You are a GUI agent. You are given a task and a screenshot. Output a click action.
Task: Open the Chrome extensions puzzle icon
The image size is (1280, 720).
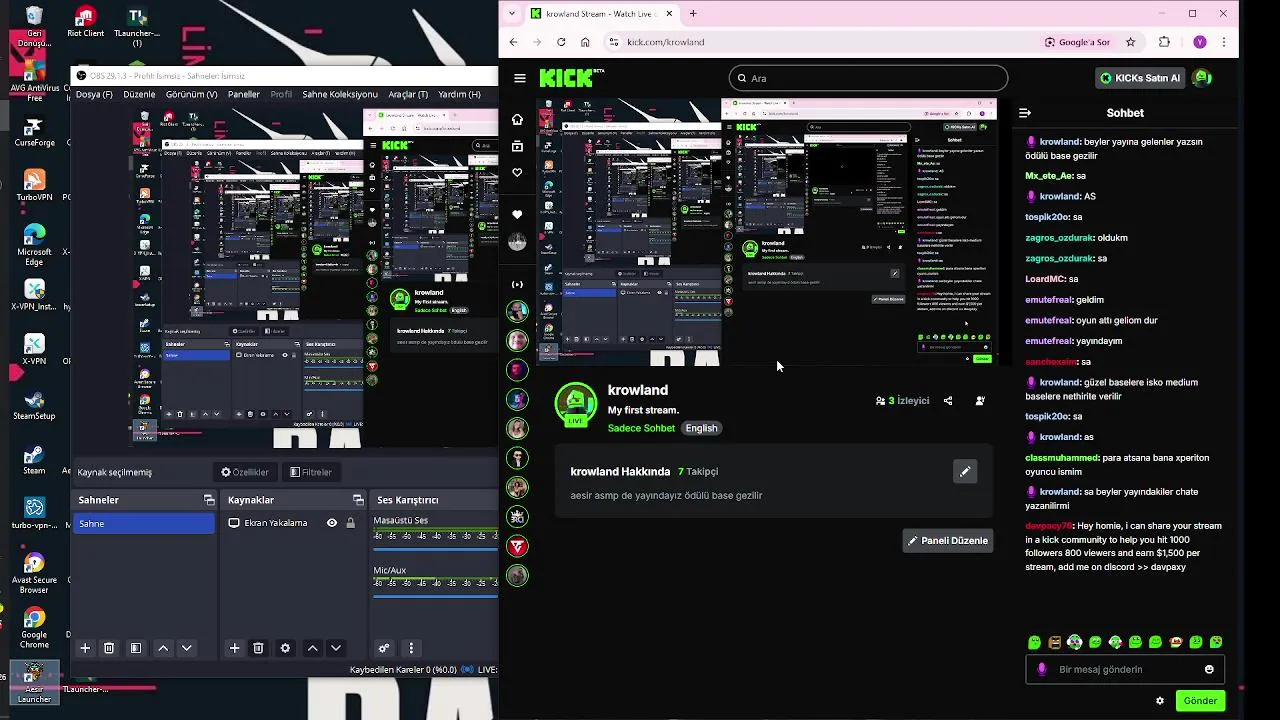[1164, 42]
